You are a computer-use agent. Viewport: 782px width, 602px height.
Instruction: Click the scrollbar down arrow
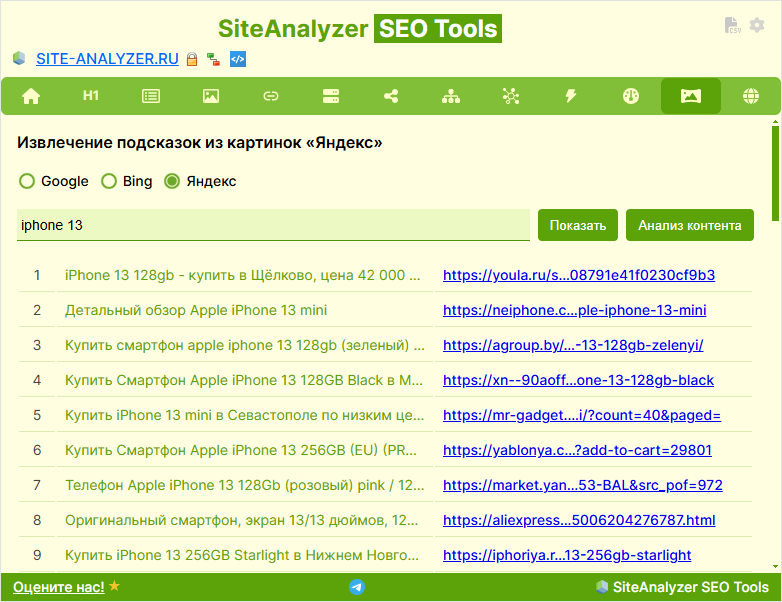(x=776, y=567)
